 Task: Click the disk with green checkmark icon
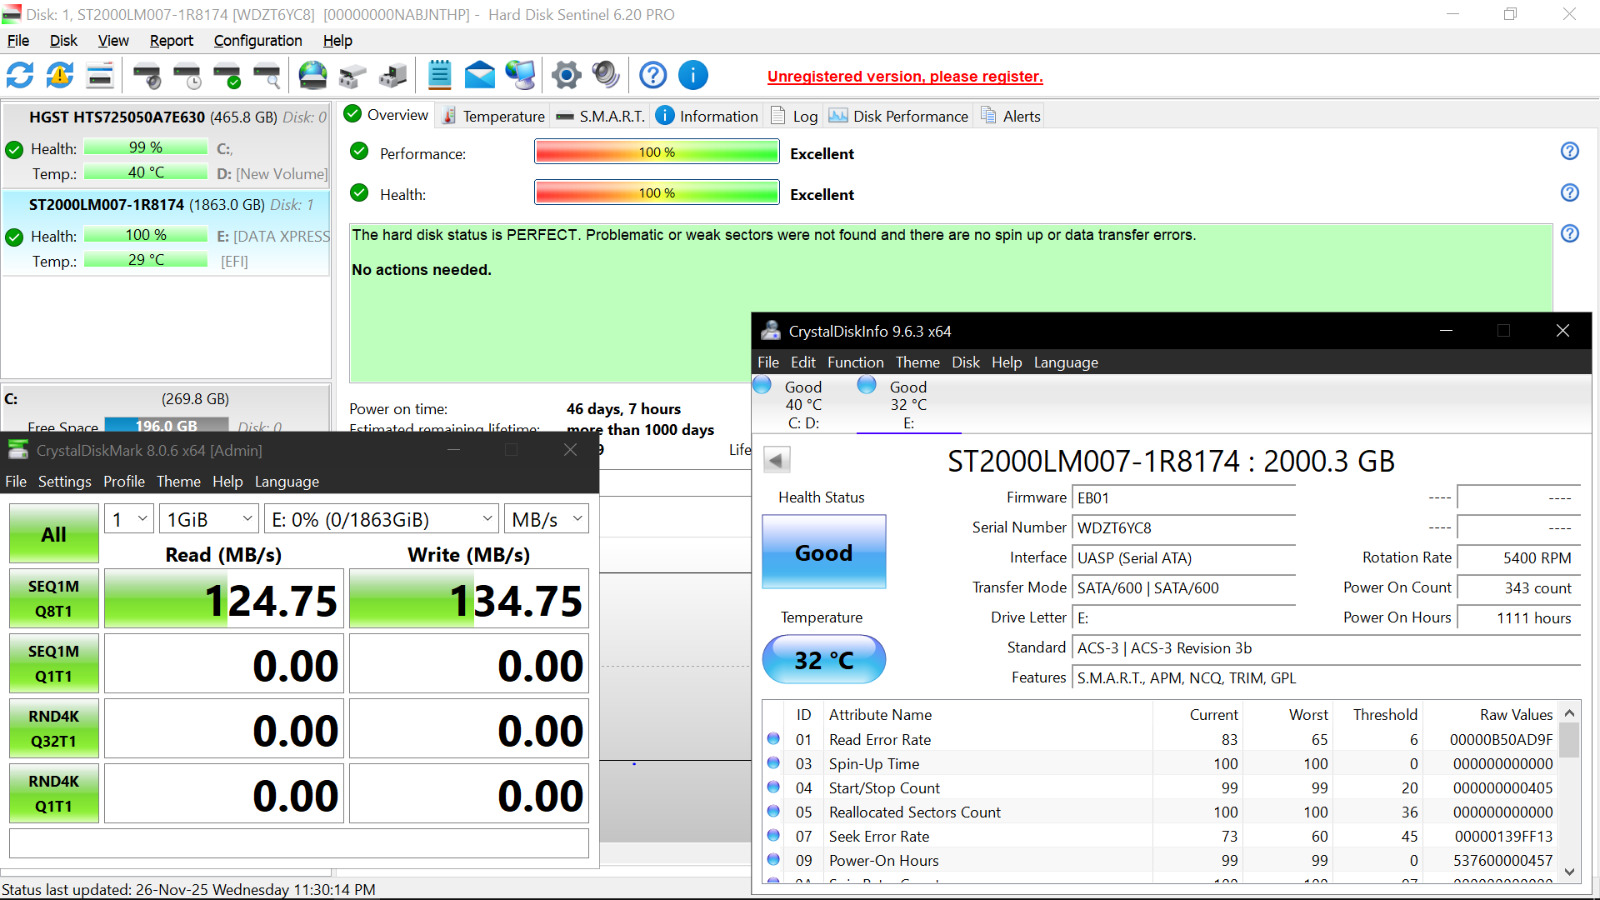pos(227,75)
